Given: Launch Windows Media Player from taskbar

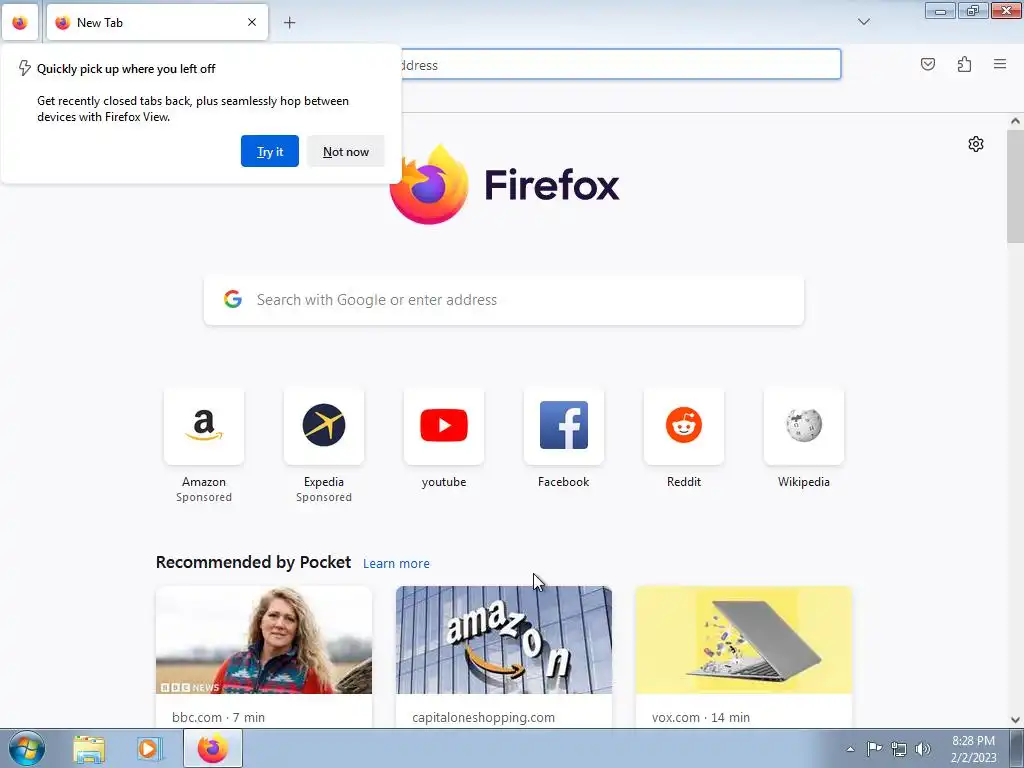Looking at the screenshot, I should (x=149, y=749).
